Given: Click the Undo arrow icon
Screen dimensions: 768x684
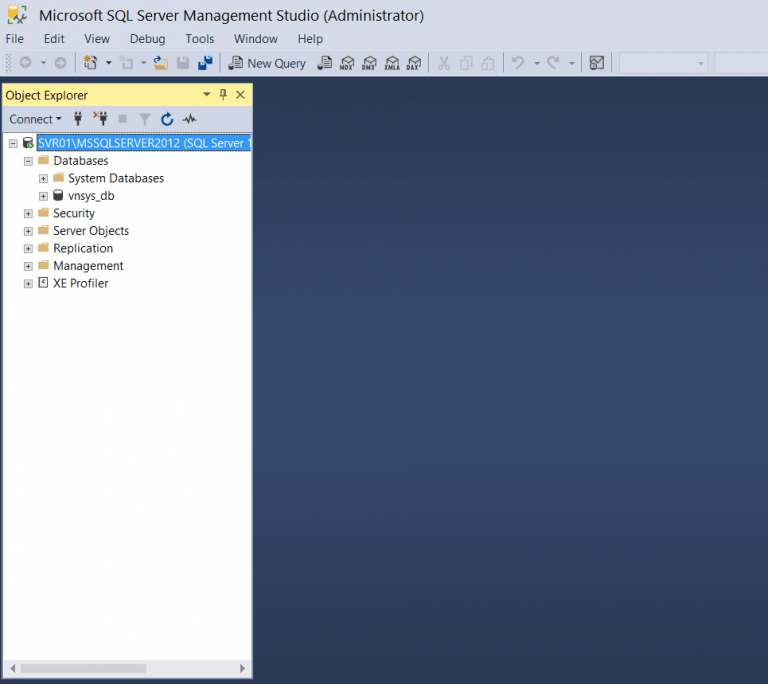Looking at the screenshot, I should click(518, 63).
